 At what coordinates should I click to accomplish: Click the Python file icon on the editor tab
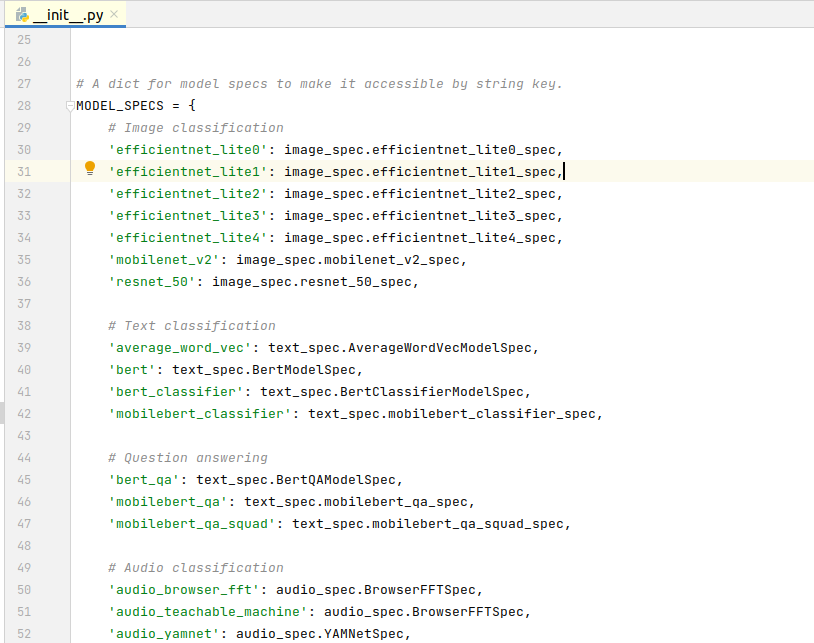[x=24, y=15]
